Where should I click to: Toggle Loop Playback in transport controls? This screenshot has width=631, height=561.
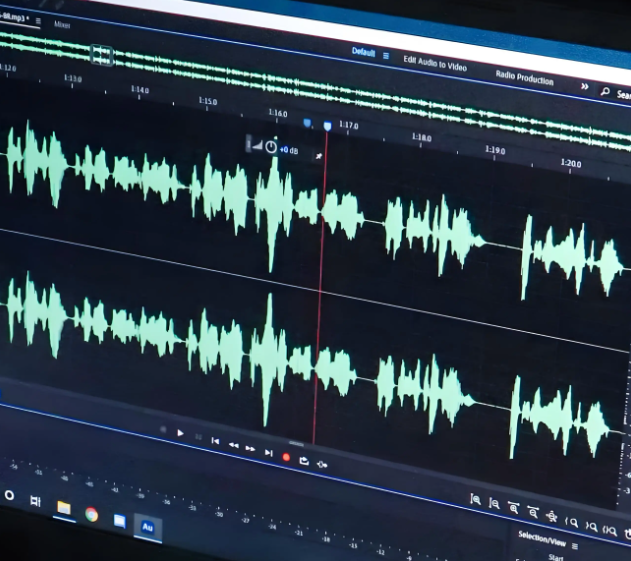(303, 460)
